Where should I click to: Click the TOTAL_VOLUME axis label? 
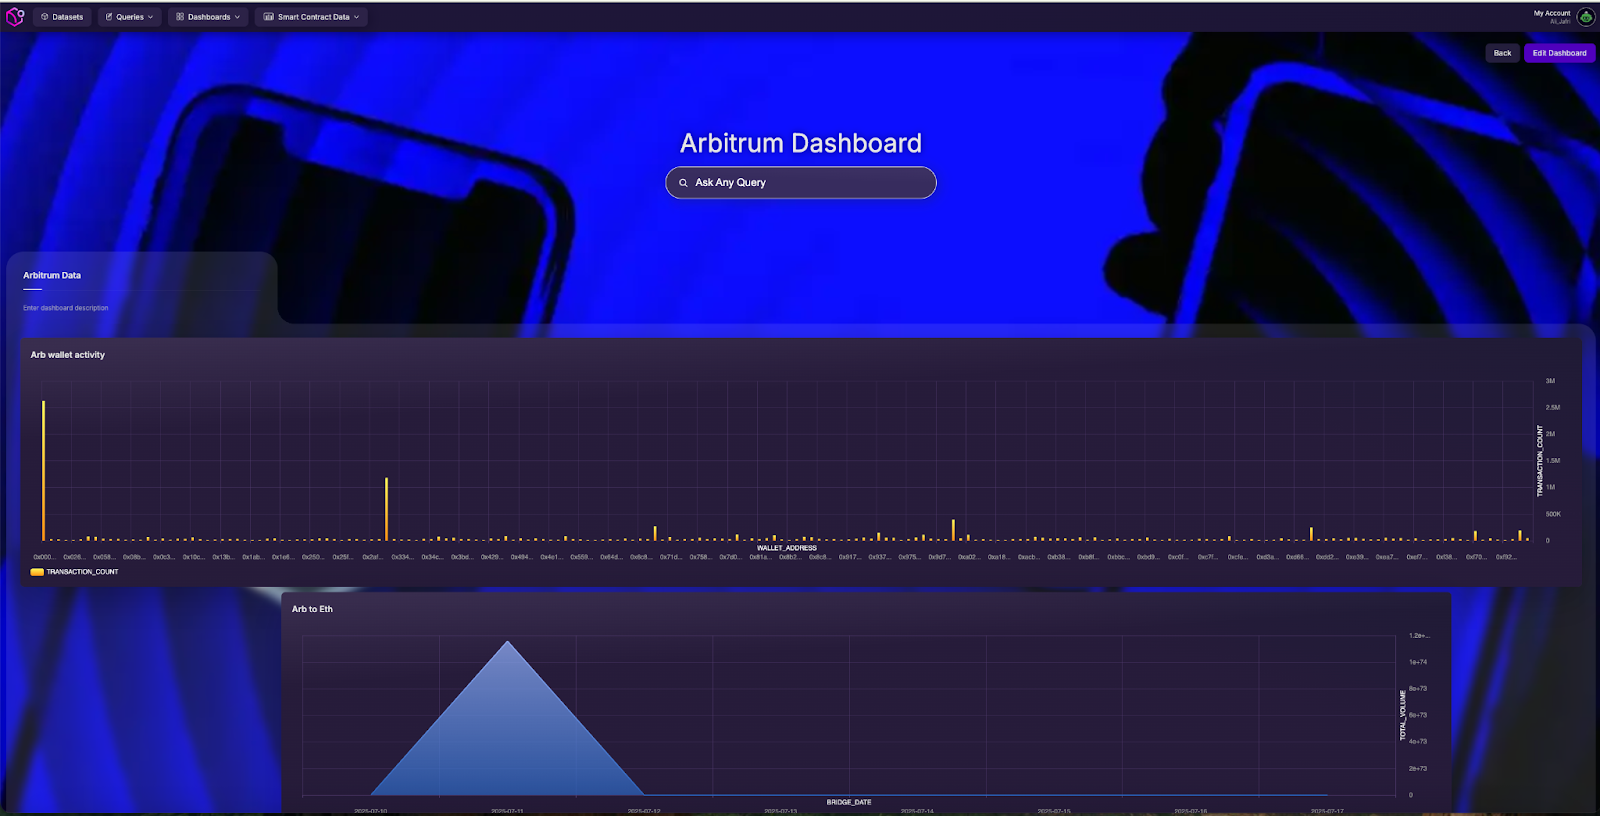point(1402,715)
